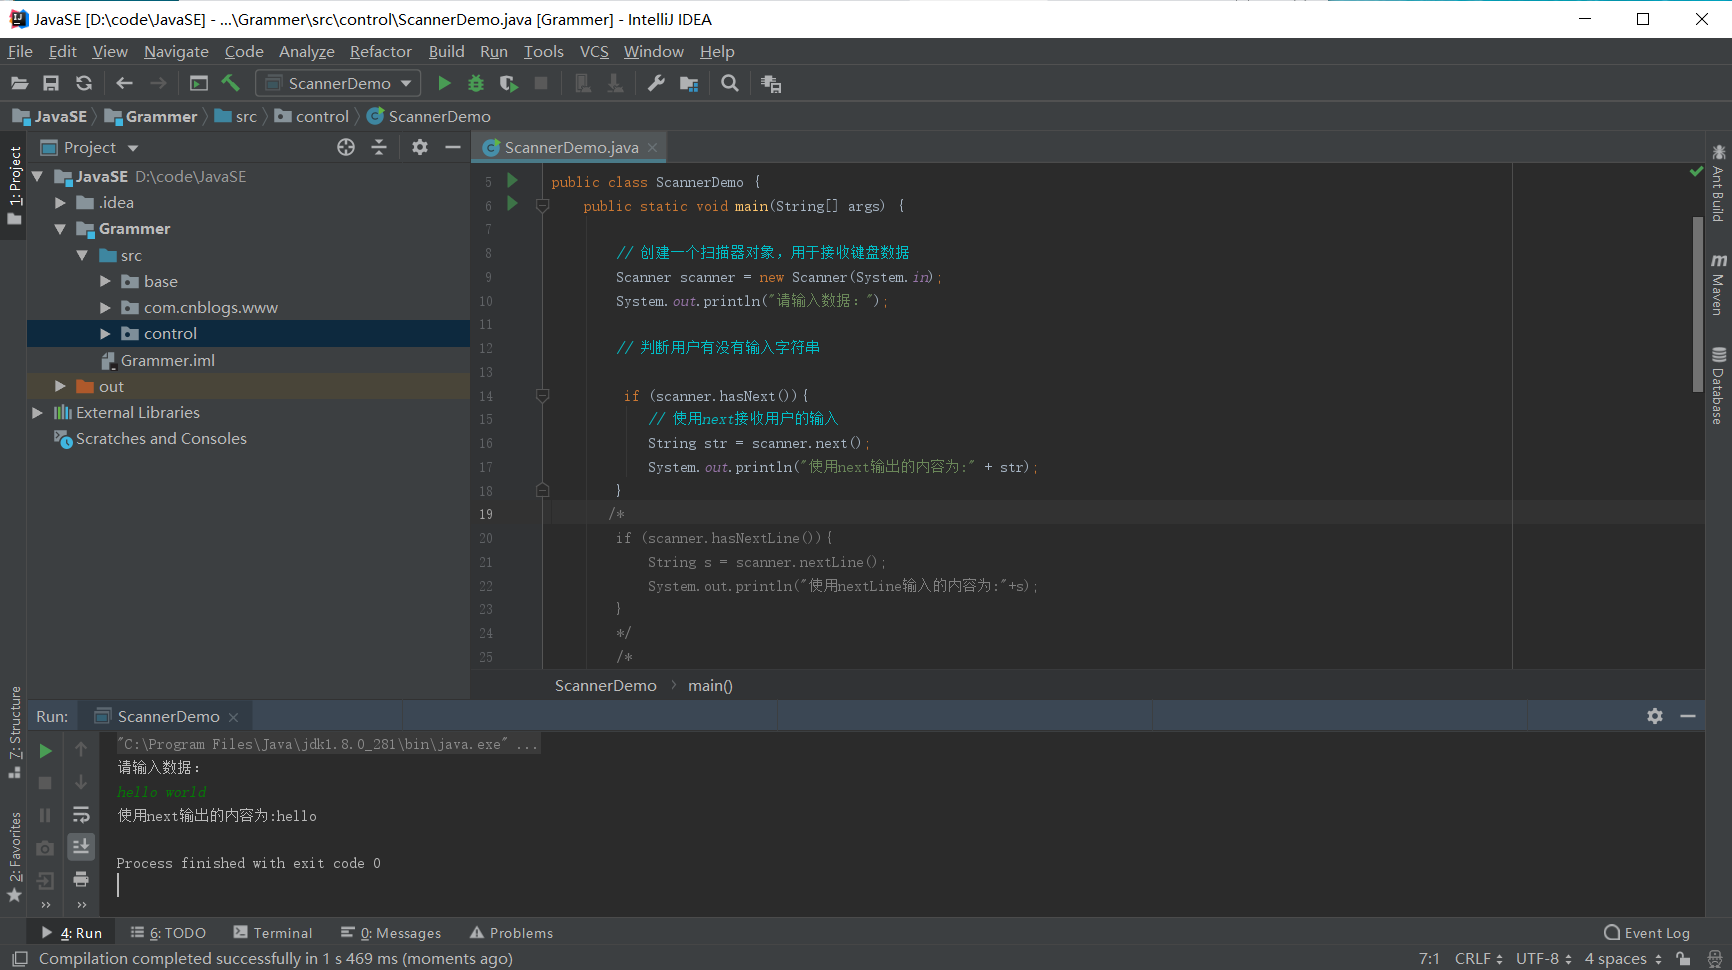Toggle the Project tool window sidebar tab
1732x970 pixels.
point(14,185)
